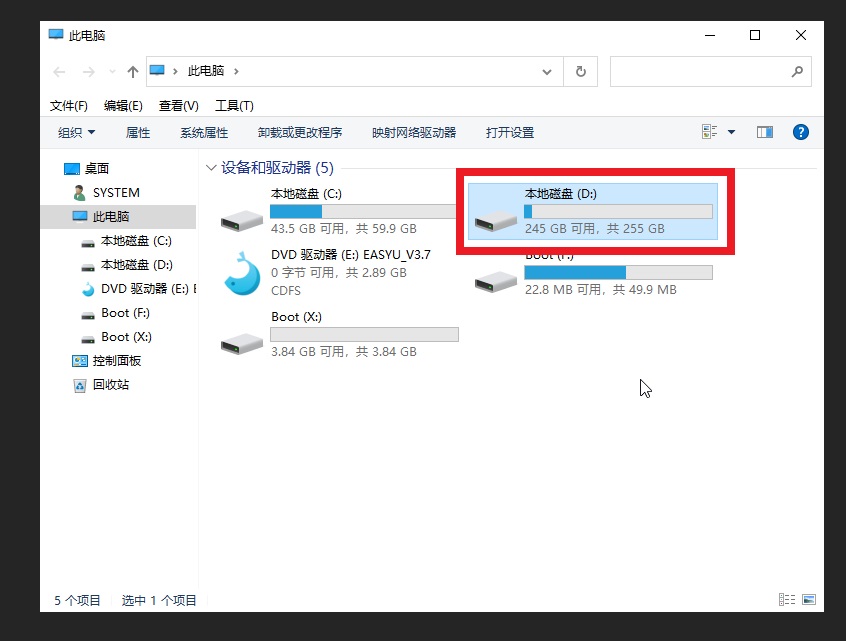Select 回收站 in the navigation pane
The height and width of the screenshot is (641, 846).
pos(110,385)
